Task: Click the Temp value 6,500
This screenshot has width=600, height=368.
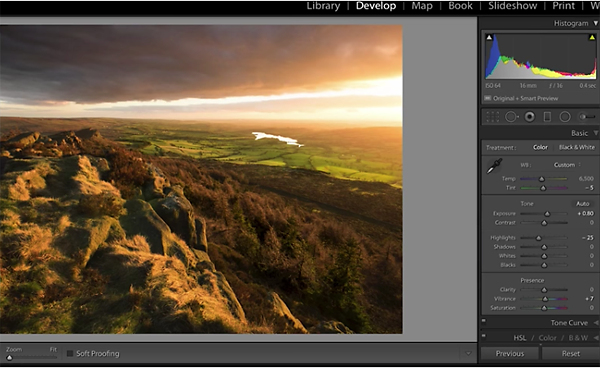Action: (586, 179)
